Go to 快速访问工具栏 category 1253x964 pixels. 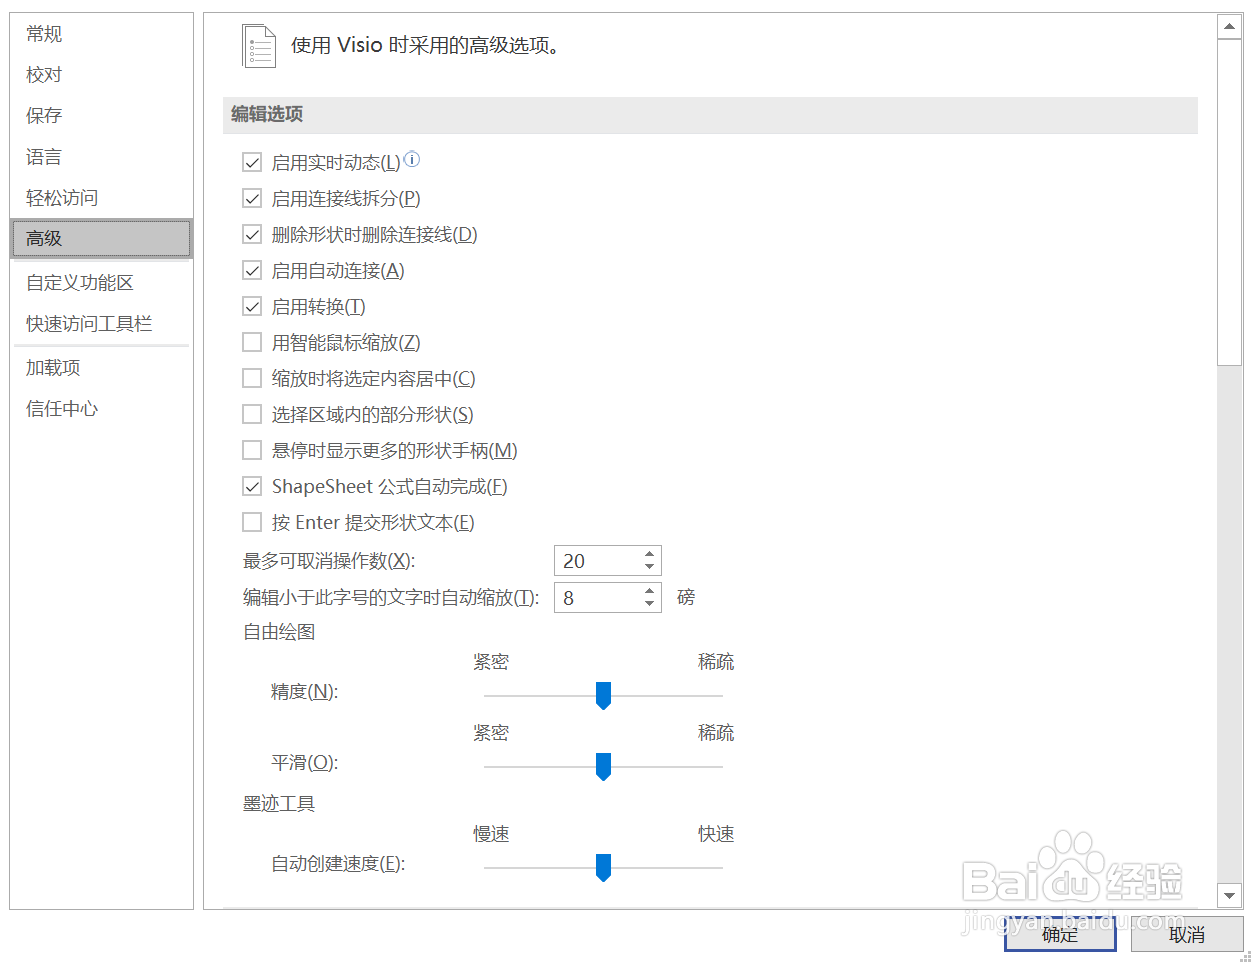pyautogui.click(x=101, y=324)
